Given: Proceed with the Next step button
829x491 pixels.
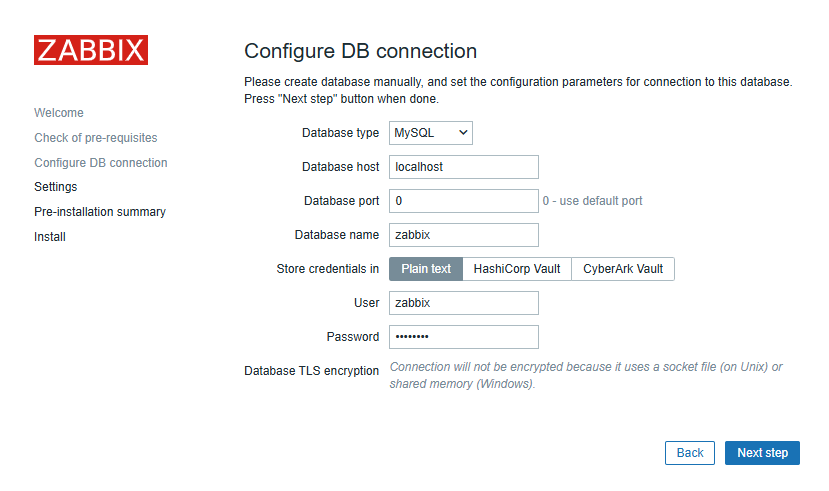Looking at the screenshot, I should pyautogui.click(x=762, y=453).
